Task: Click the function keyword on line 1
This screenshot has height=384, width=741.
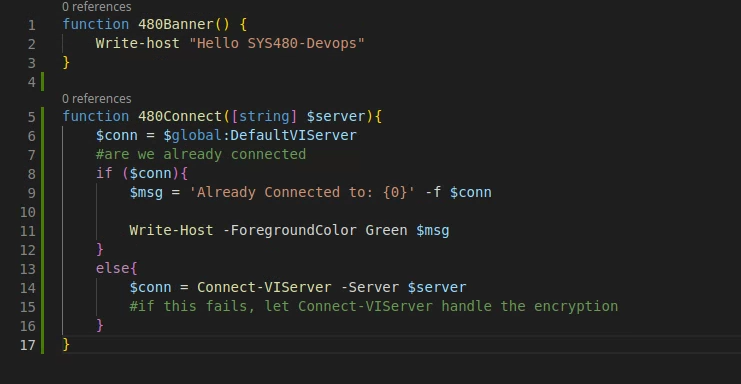Action: 95,24
